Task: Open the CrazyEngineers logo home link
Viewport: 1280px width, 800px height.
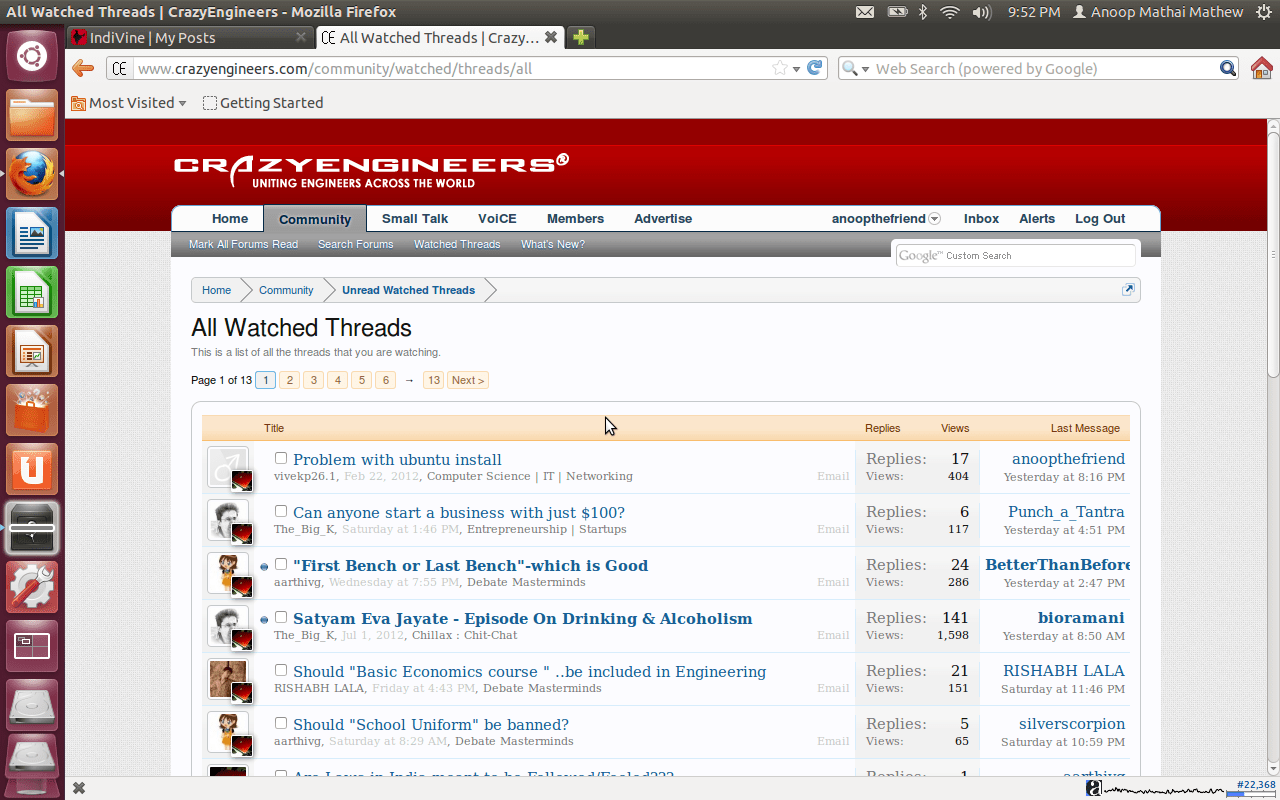Action: (x=371, y=171)
